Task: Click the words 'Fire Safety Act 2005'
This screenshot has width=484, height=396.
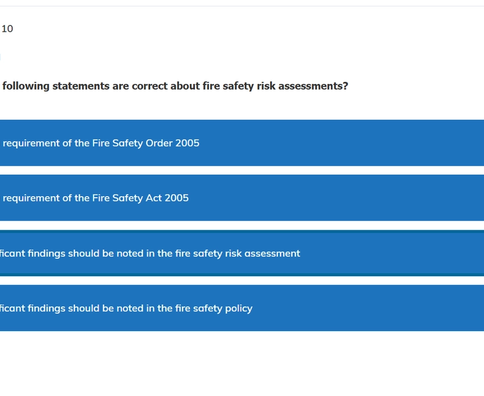Action: tap(140, 198)
